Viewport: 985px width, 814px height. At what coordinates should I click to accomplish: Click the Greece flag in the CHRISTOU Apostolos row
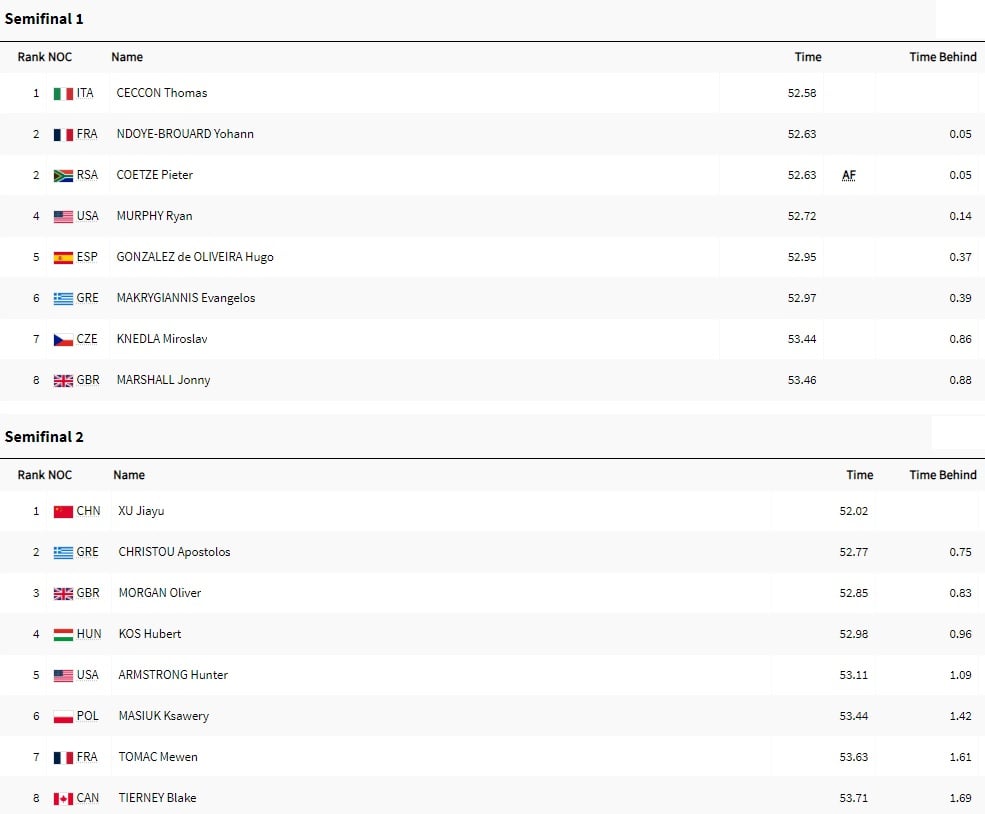63,553
